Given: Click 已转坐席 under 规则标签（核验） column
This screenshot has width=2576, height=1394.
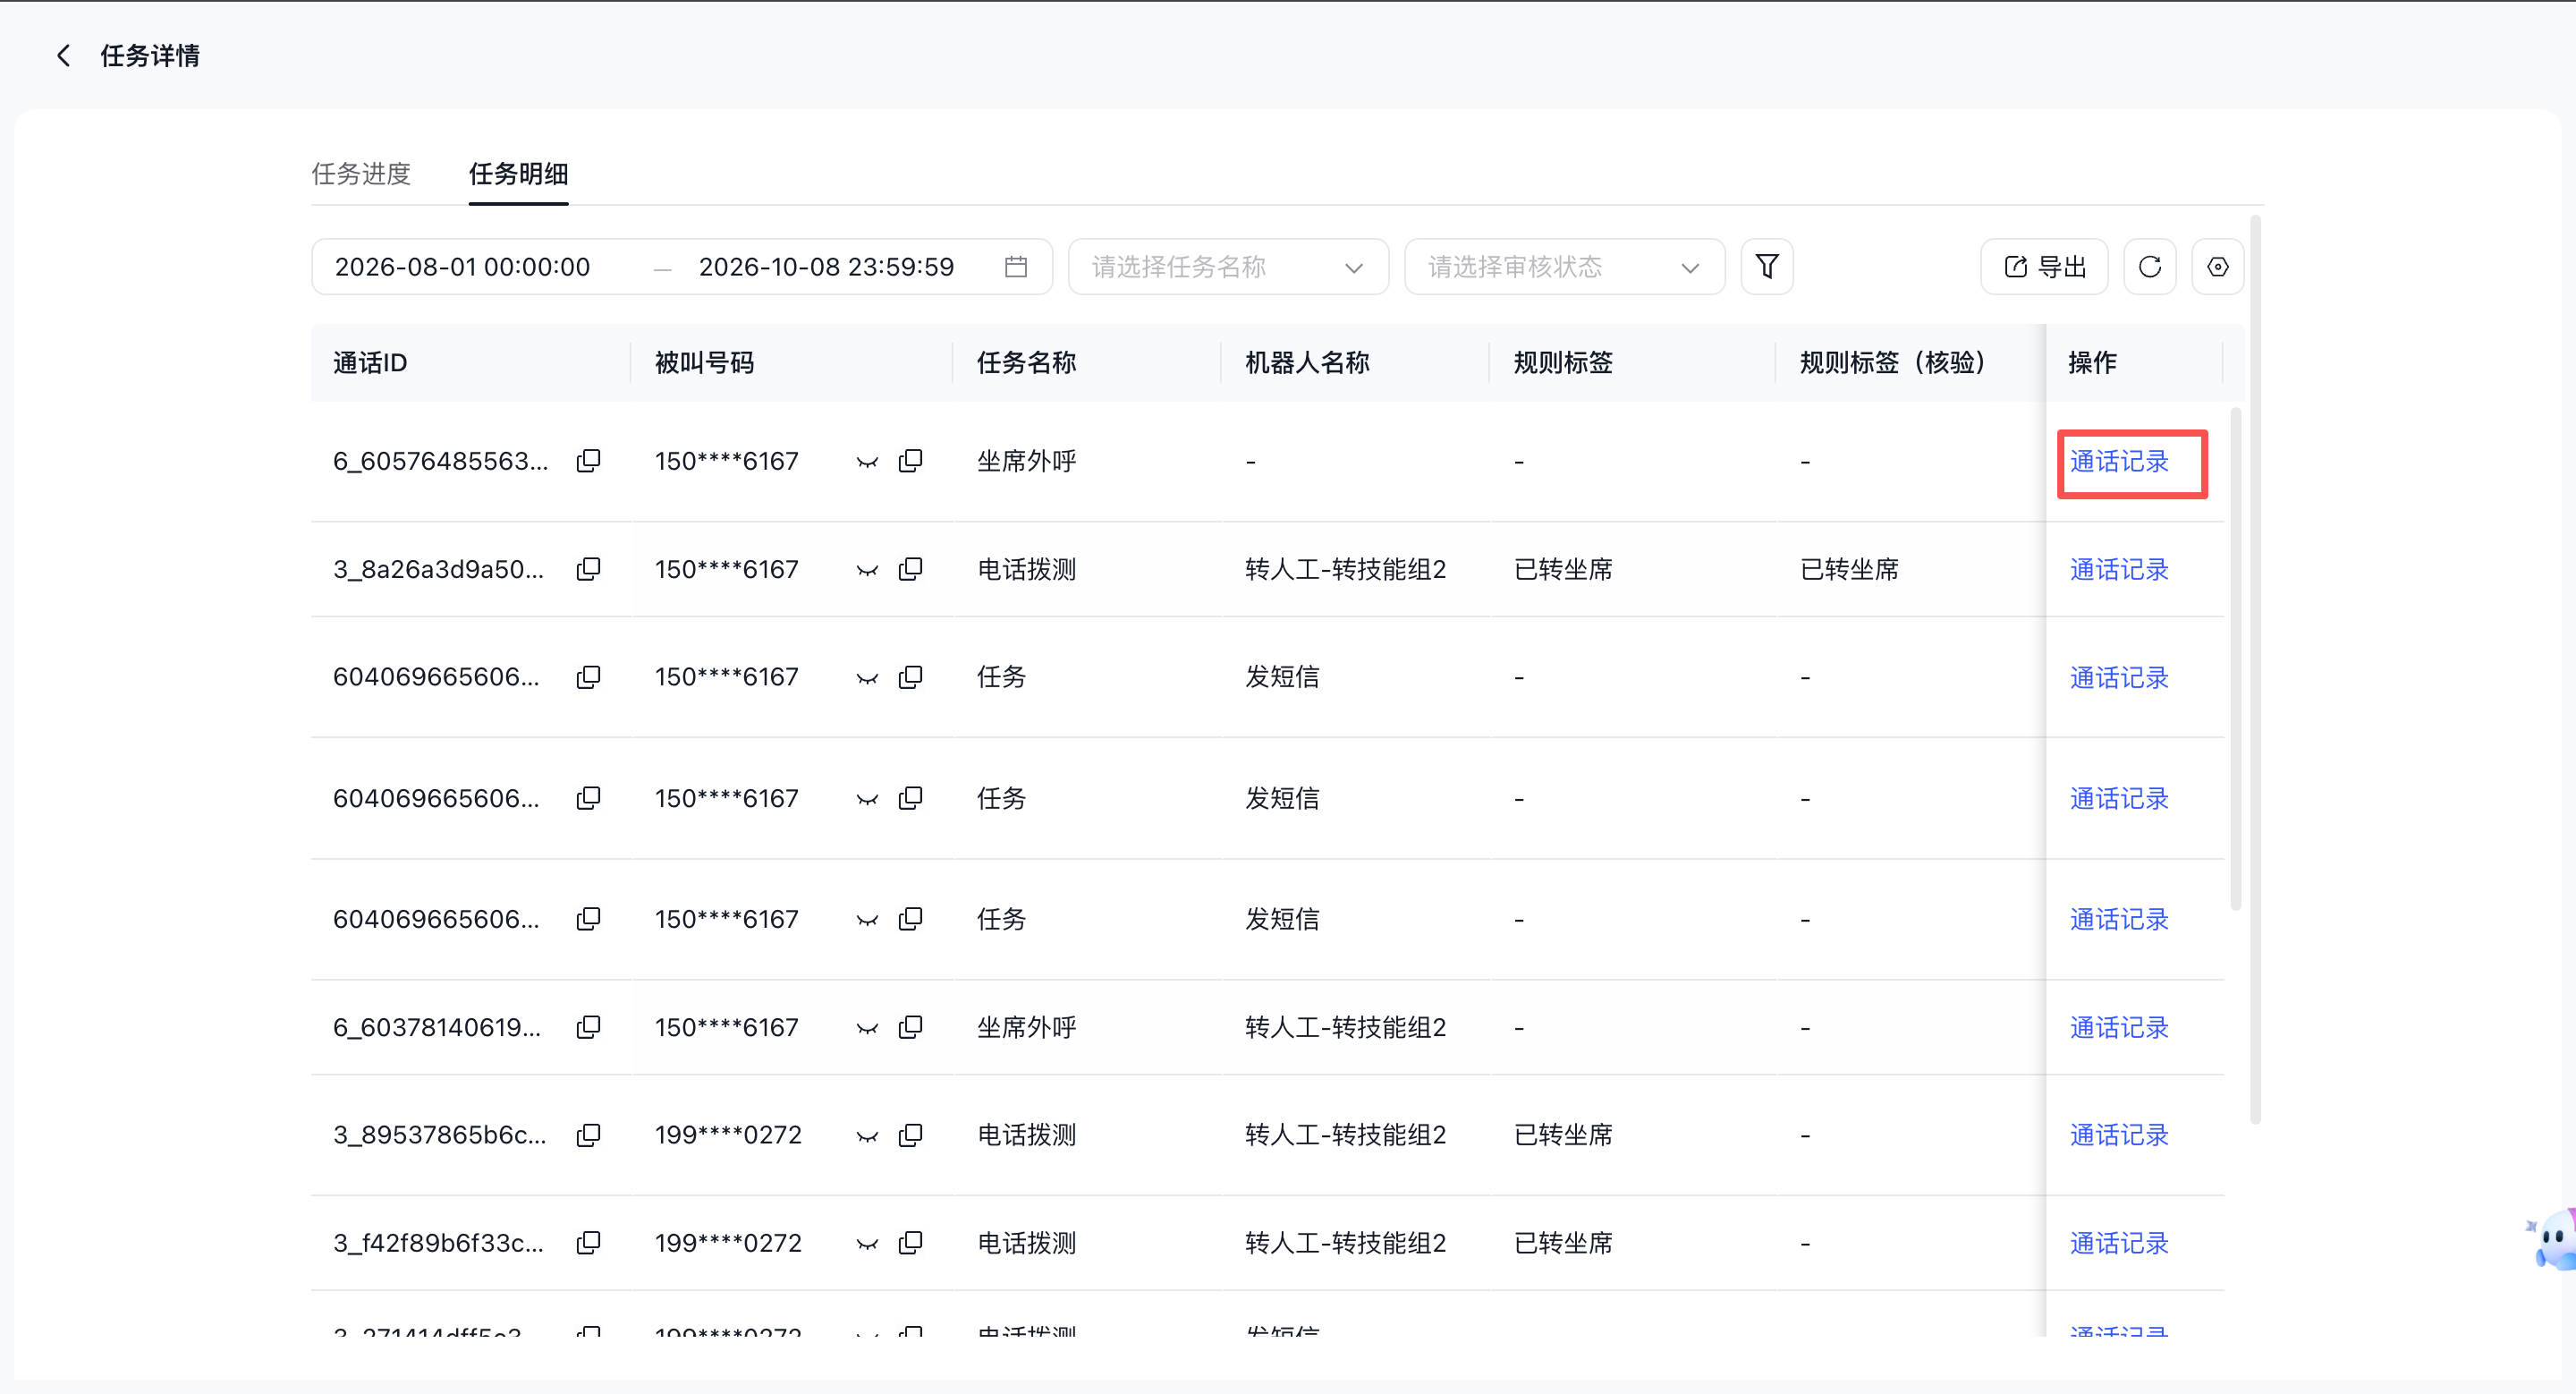Looking at the screenshot, I should 1849,570.
